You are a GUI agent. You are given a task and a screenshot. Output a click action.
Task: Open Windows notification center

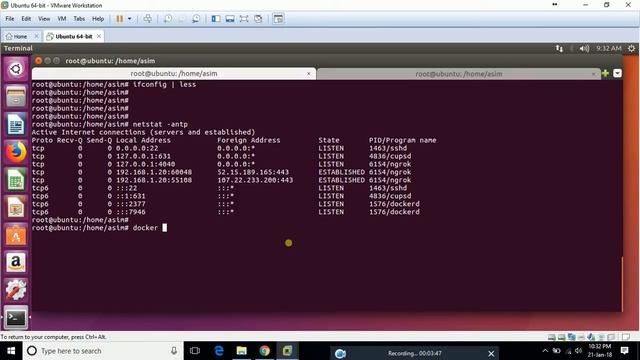click(624, 351)
